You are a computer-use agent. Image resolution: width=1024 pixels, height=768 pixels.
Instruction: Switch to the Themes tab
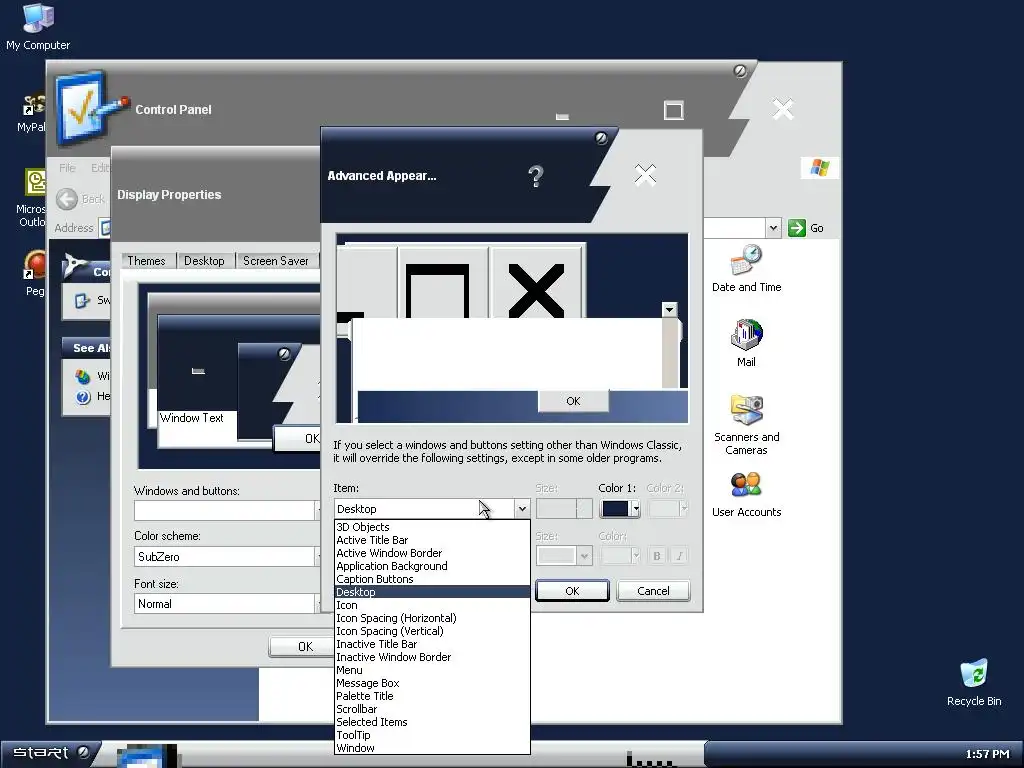[146, 261]
